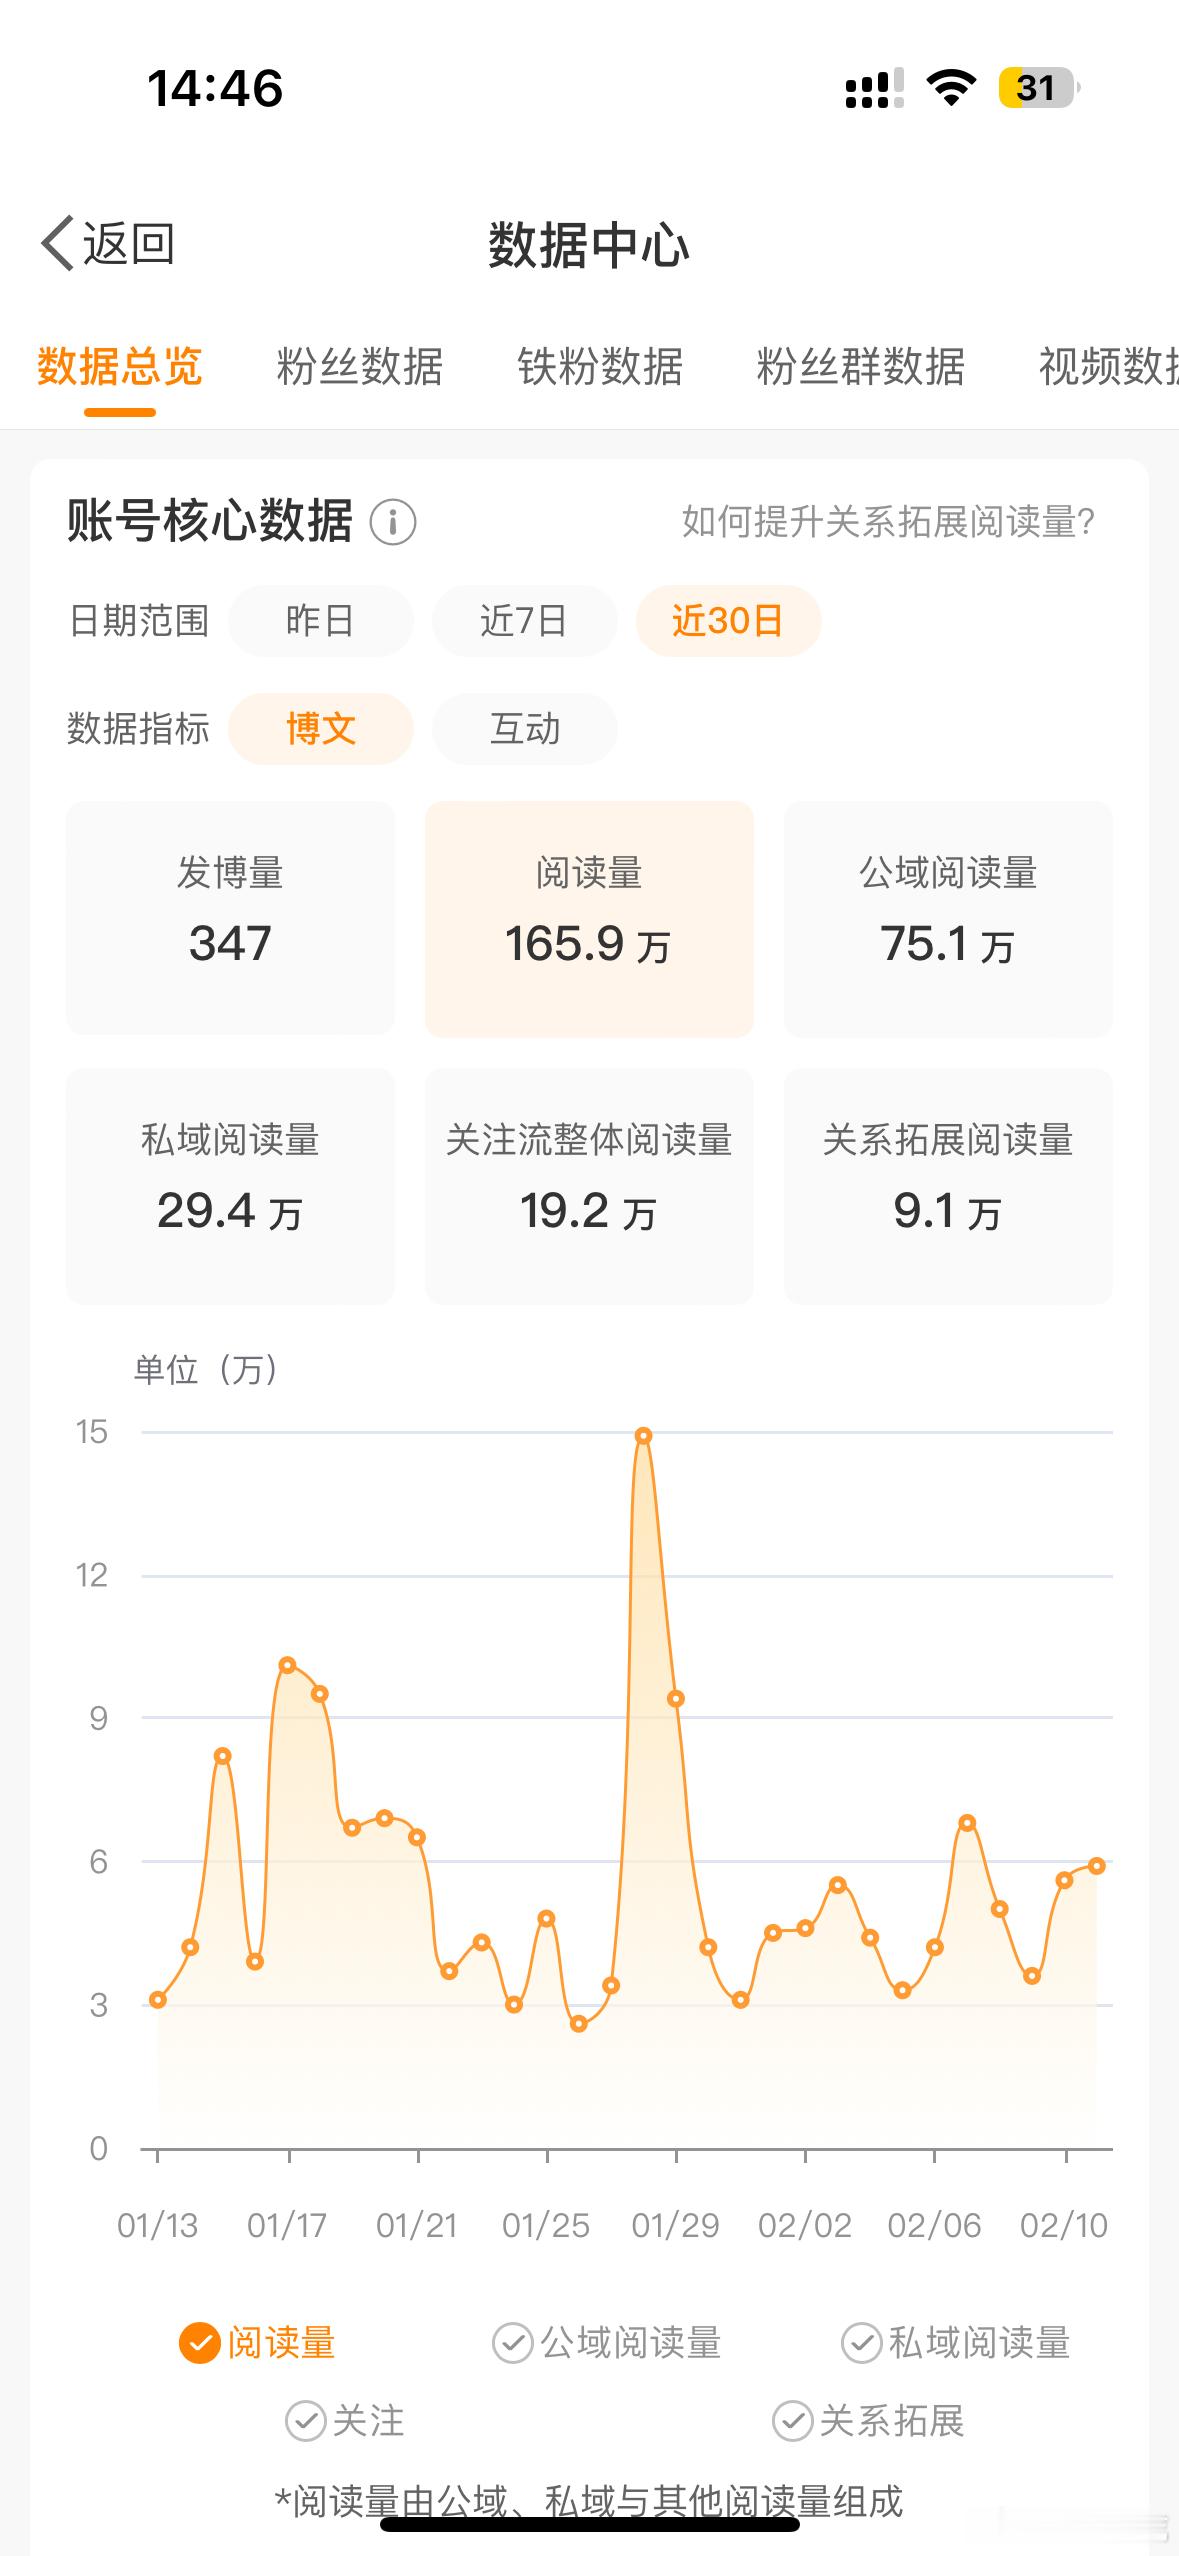1179x2556 pixels.
Task: Tap the cellular signal bars icon
Action: click(874, 88)
